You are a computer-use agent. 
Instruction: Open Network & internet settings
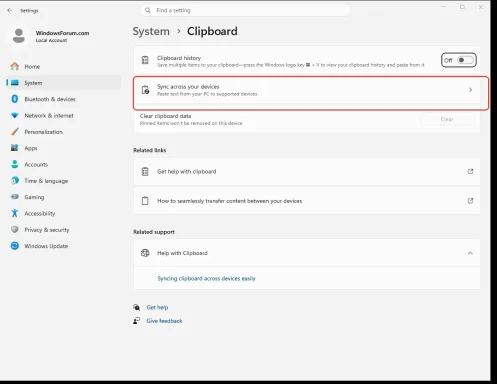point(63,115)
